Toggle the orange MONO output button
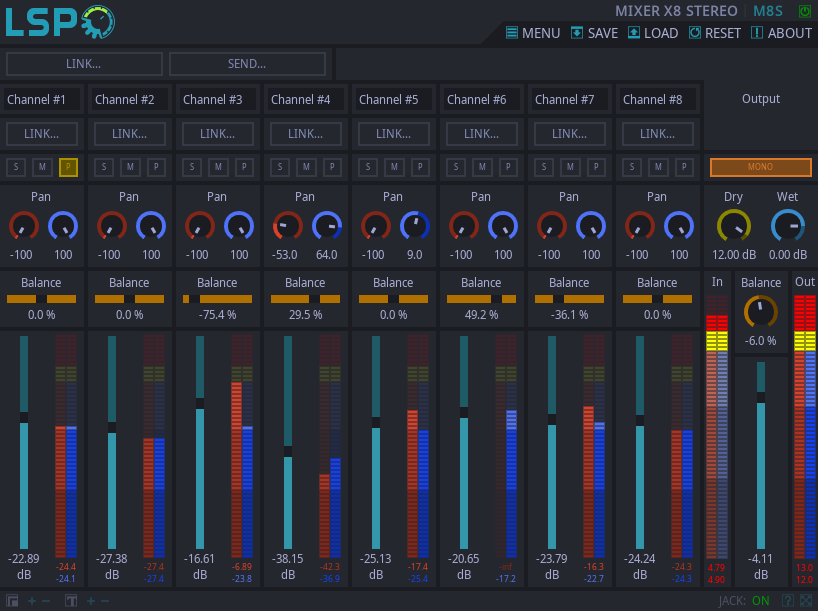The height and width of the screenshot is (611, 818). pyautogui.click(x=761, y=167)
